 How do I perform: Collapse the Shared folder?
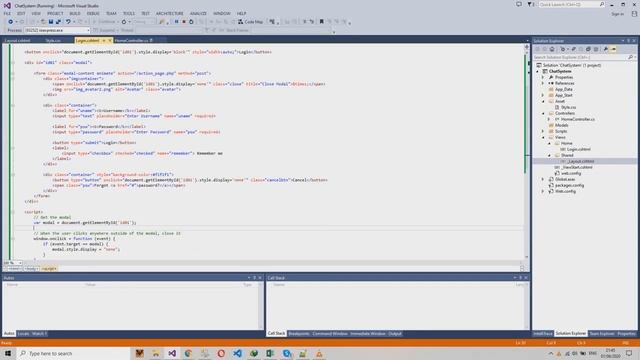pos(549,155)
